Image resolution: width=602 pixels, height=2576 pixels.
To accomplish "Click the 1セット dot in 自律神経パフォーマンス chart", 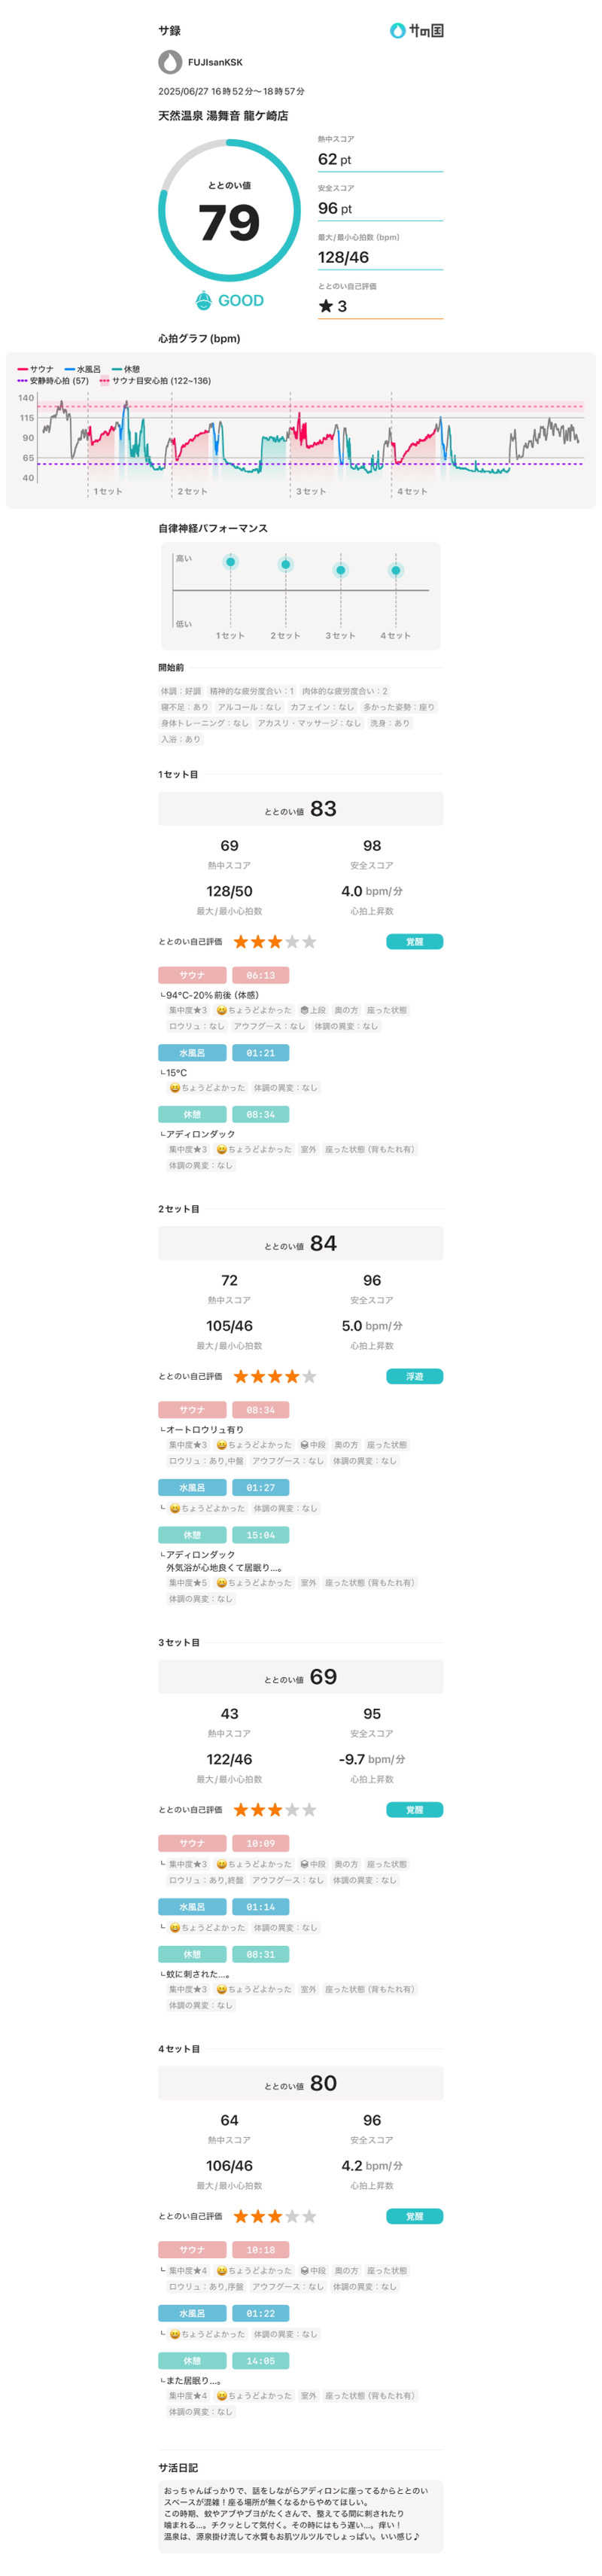I will 230,562.
